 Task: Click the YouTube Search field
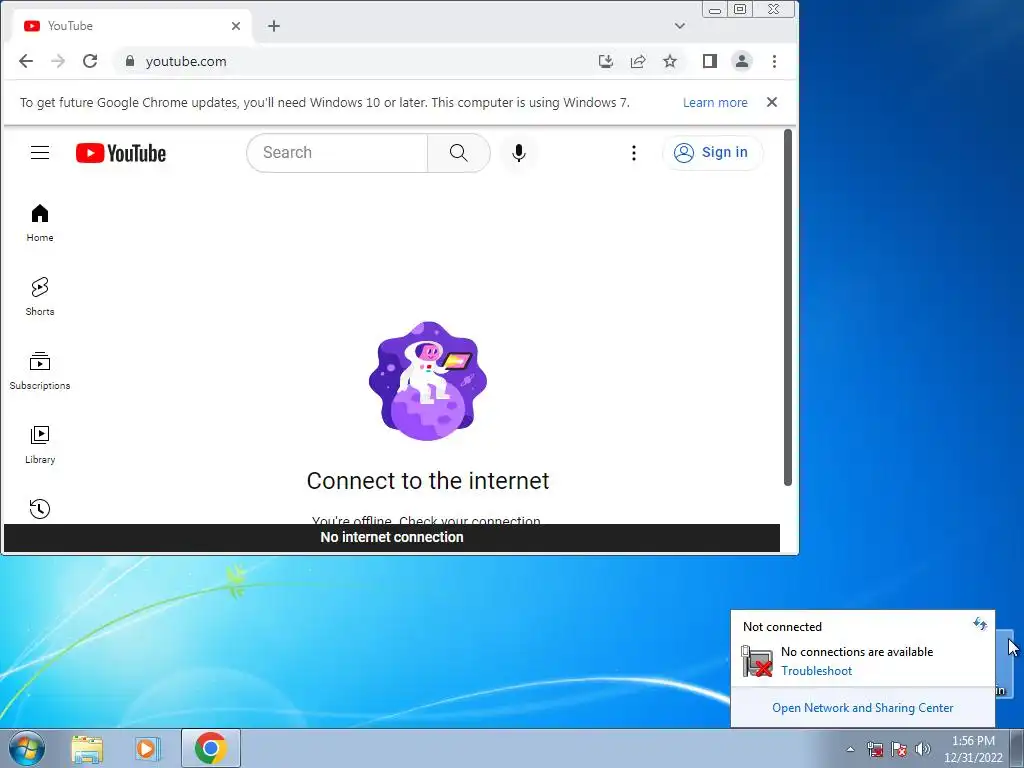coord(337,153)
